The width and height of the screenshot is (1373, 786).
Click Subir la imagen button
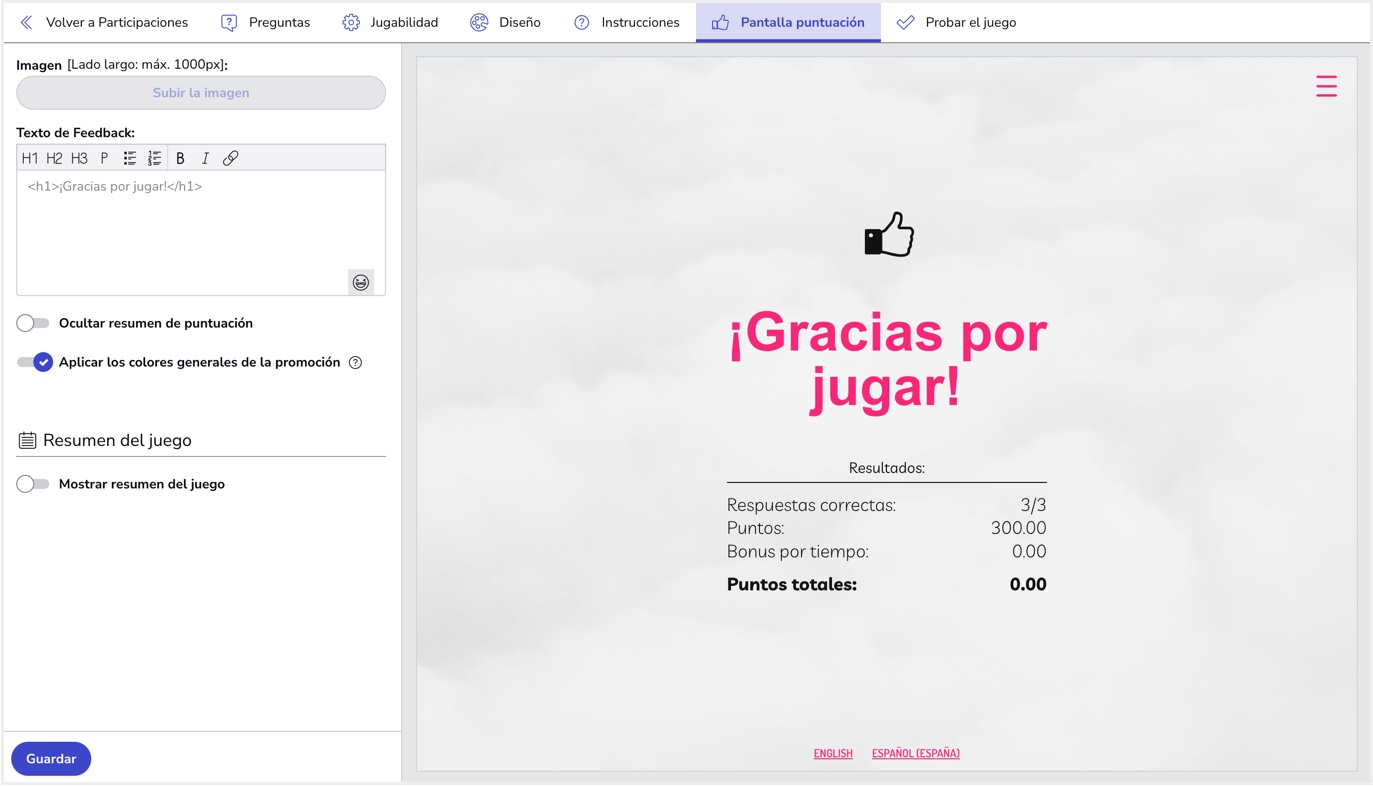point(201,93)
